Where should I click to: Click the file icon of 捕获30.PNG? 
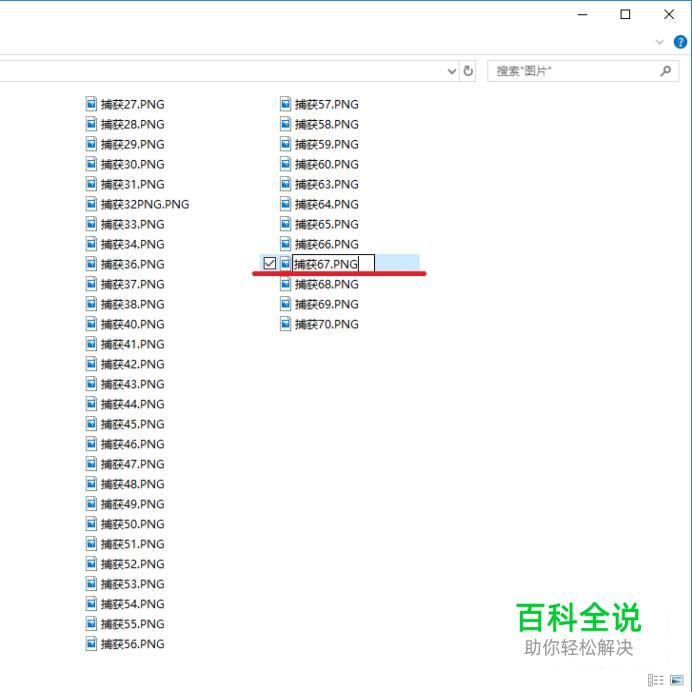91,164
